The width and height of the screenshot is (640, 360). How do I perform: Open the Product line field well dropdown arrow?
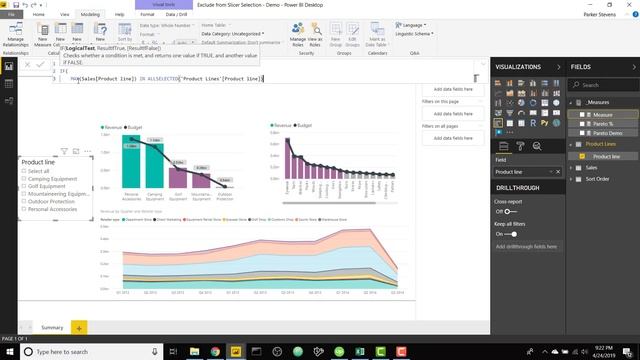pos(551,172)
